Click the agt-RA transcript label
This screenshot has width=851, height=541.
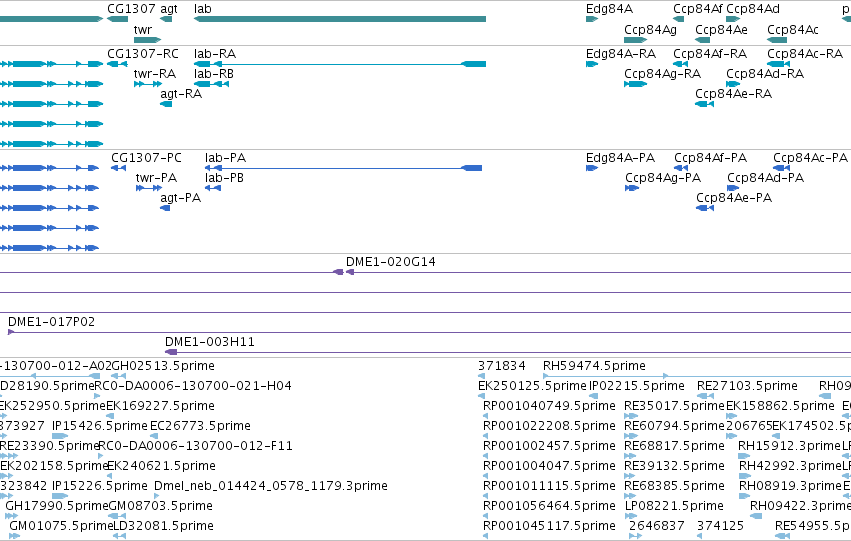[x=181, y=94]
